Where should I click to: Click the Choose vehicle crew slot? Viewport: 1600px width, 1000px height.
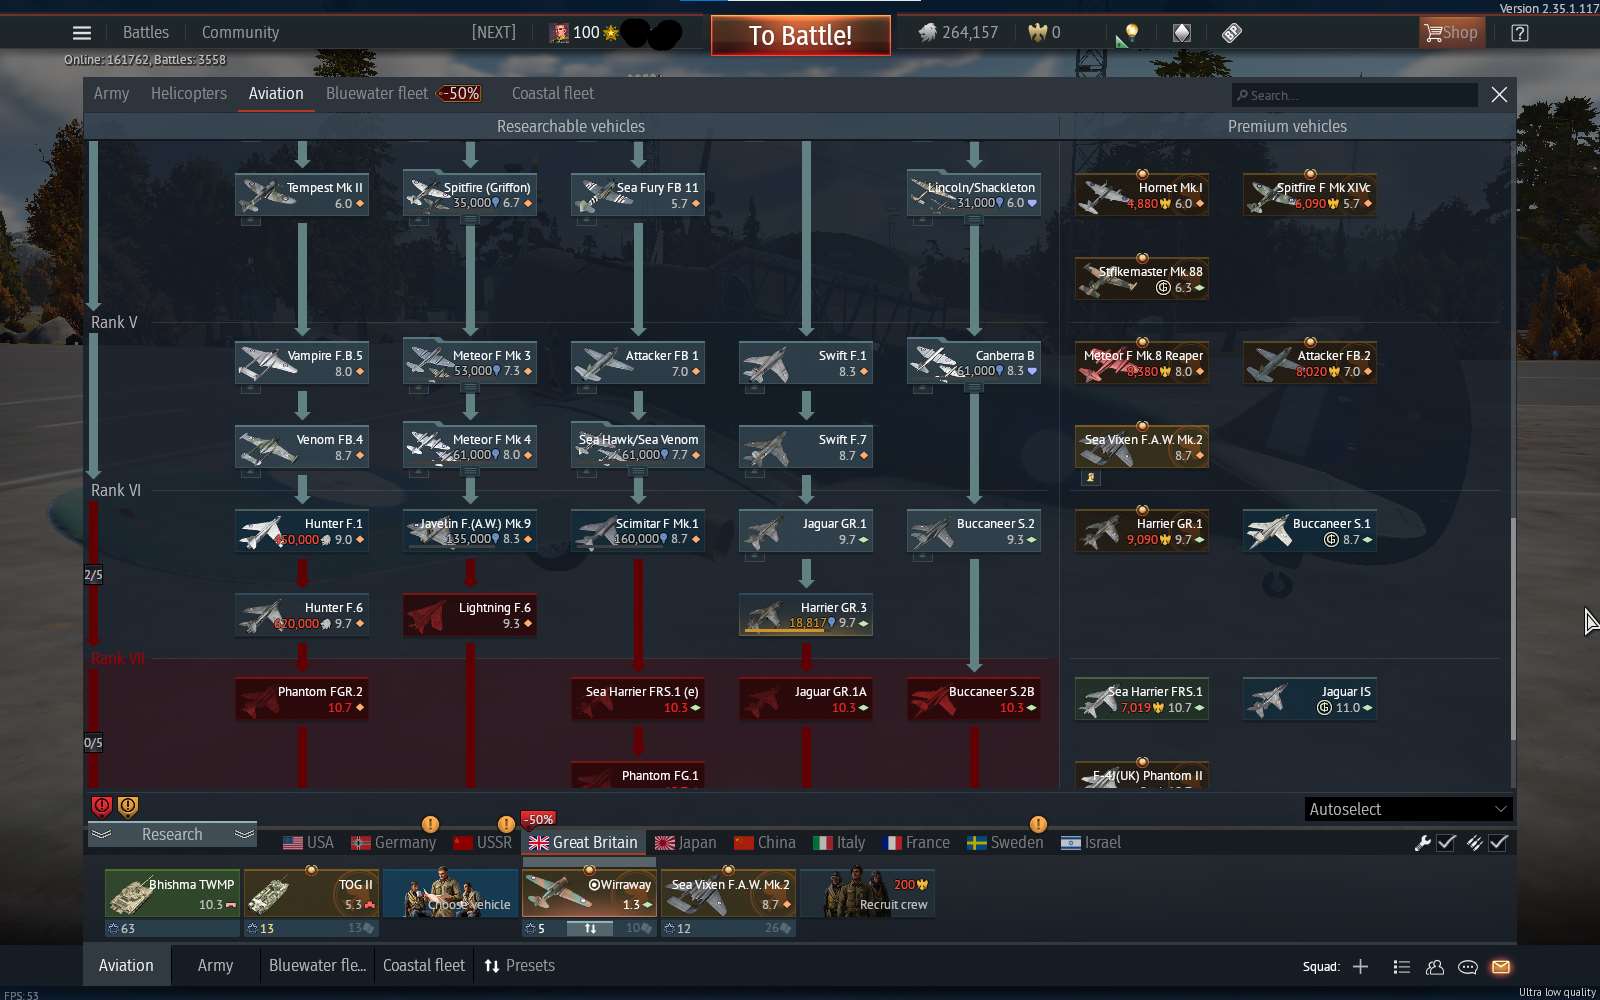tap(450, 893)
